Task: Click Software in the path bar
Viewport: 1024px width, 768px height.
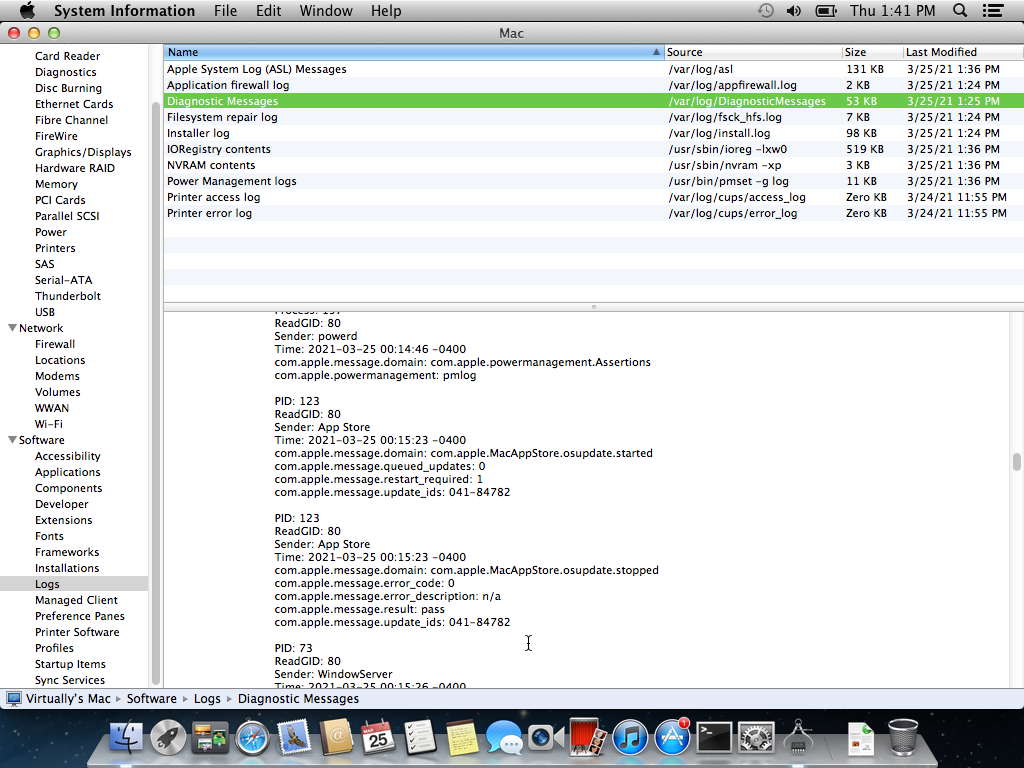Action: pos(152,698)
